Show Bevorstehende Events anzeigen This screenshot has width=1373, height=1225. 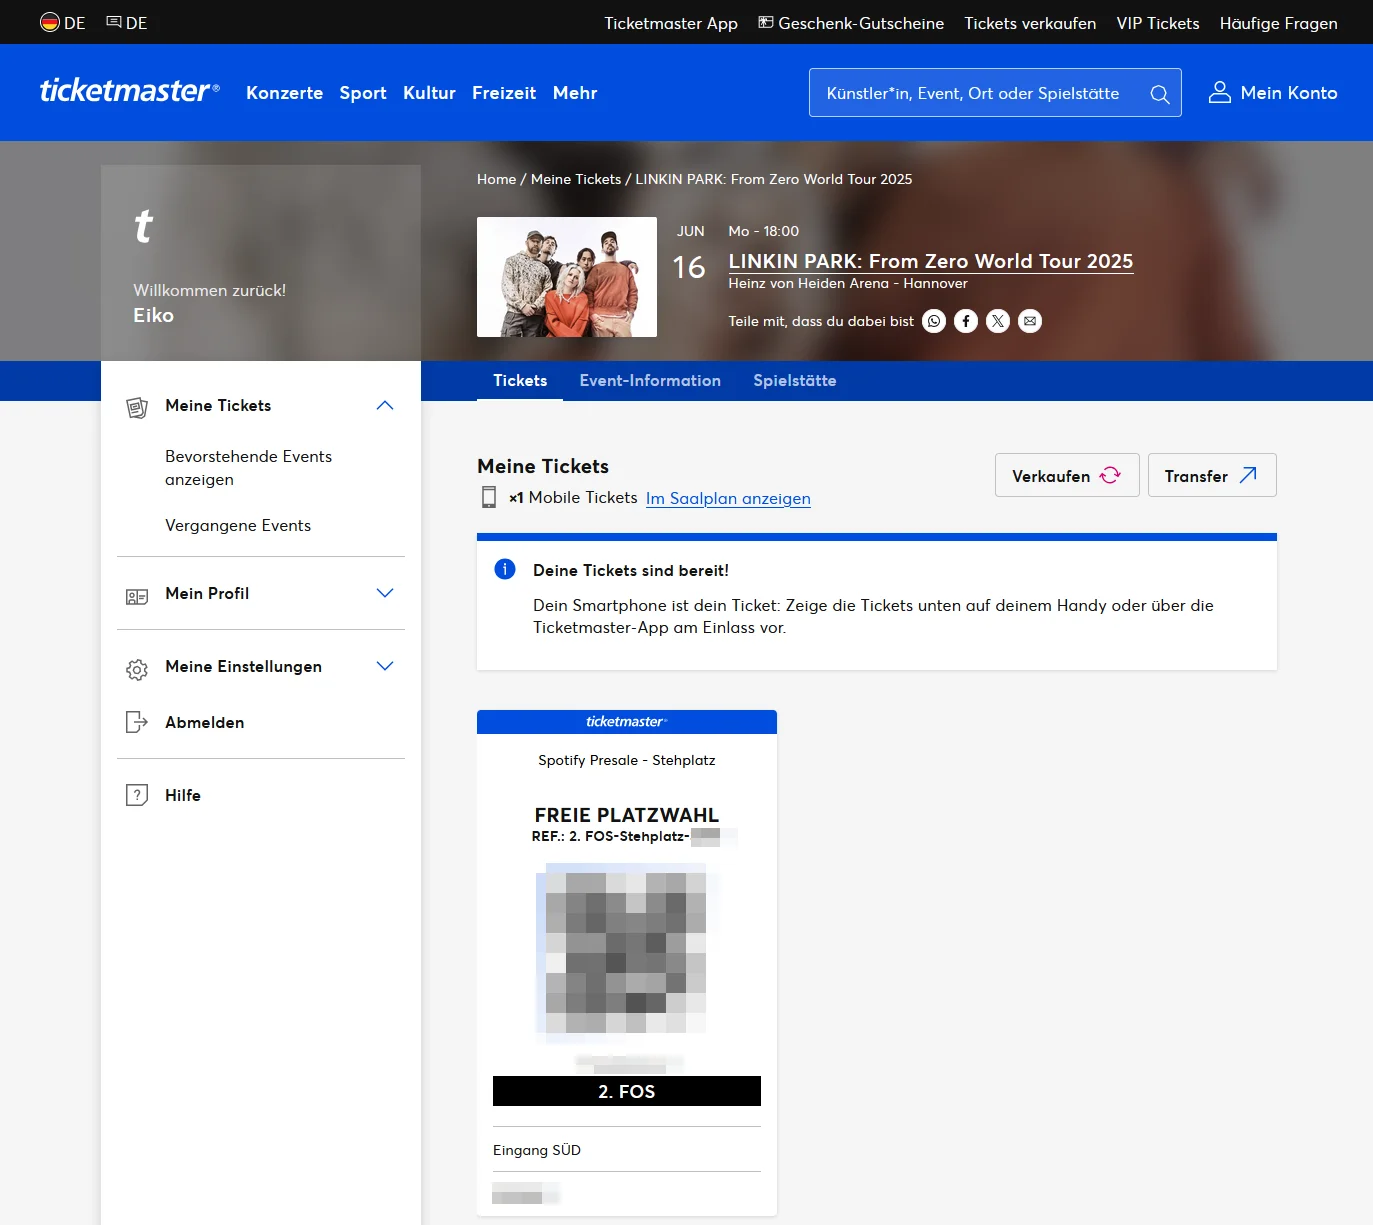pos(248,468)
